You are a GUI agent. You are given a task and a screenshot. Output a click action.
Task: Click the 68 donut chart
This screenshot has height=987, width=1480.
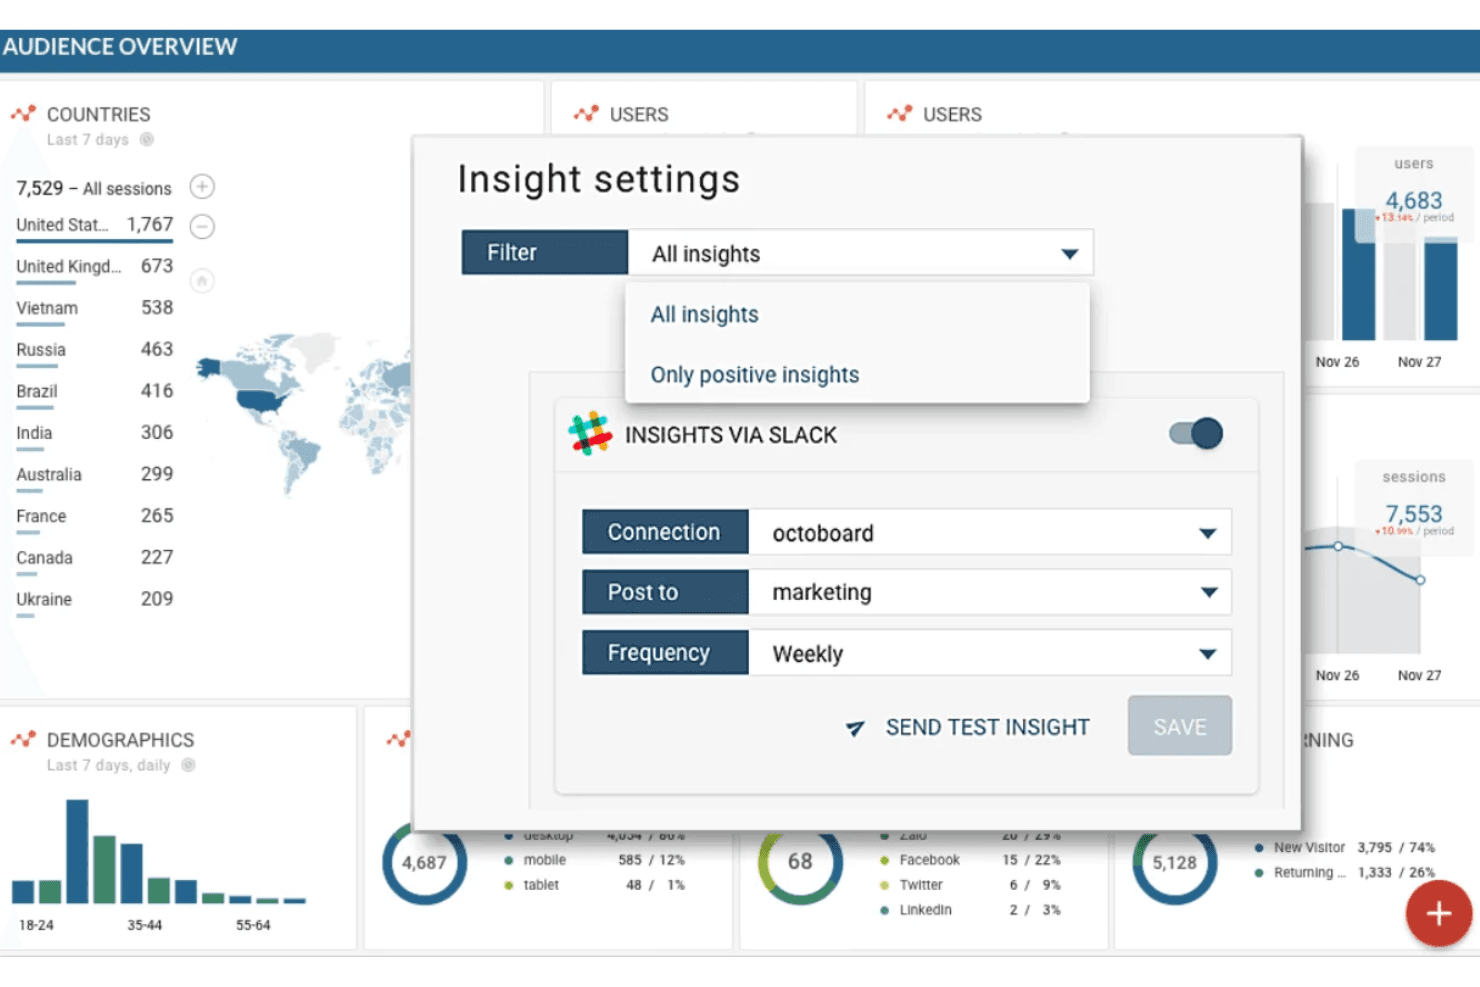[x=800, y=862]
